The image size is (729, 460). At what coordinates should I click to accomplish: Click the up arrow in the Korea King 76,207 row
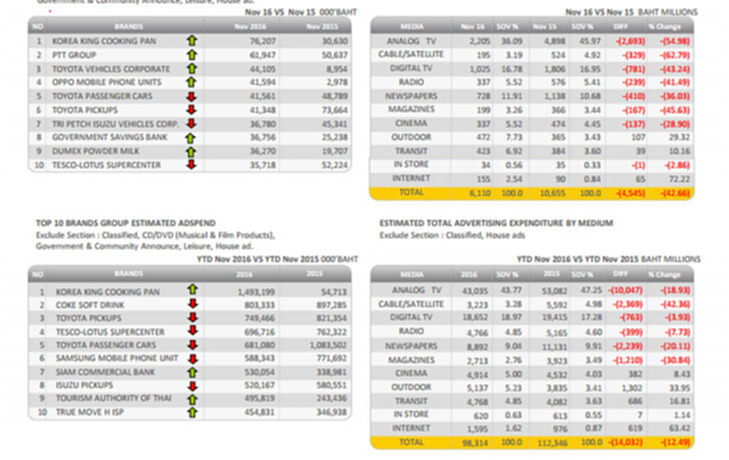pos(192,40)
